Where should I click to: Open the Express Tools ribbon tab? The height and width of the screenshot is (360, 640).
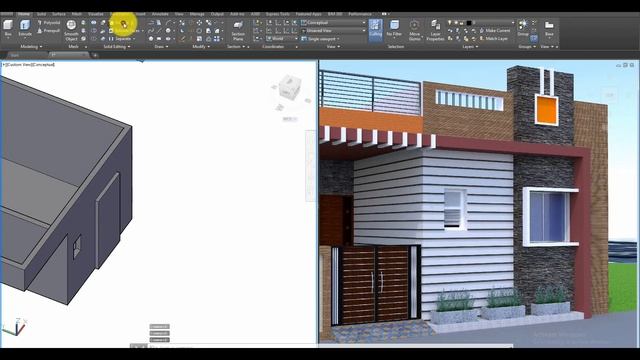(x=278, y=14)
